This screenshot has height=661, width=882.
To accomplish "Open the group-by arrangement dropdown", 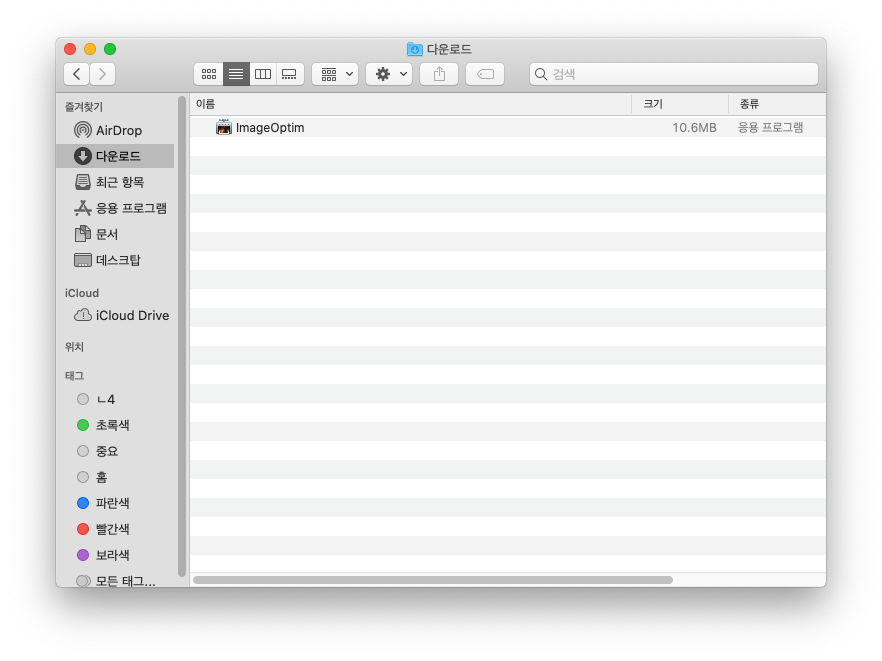I will tap(335, 74).
